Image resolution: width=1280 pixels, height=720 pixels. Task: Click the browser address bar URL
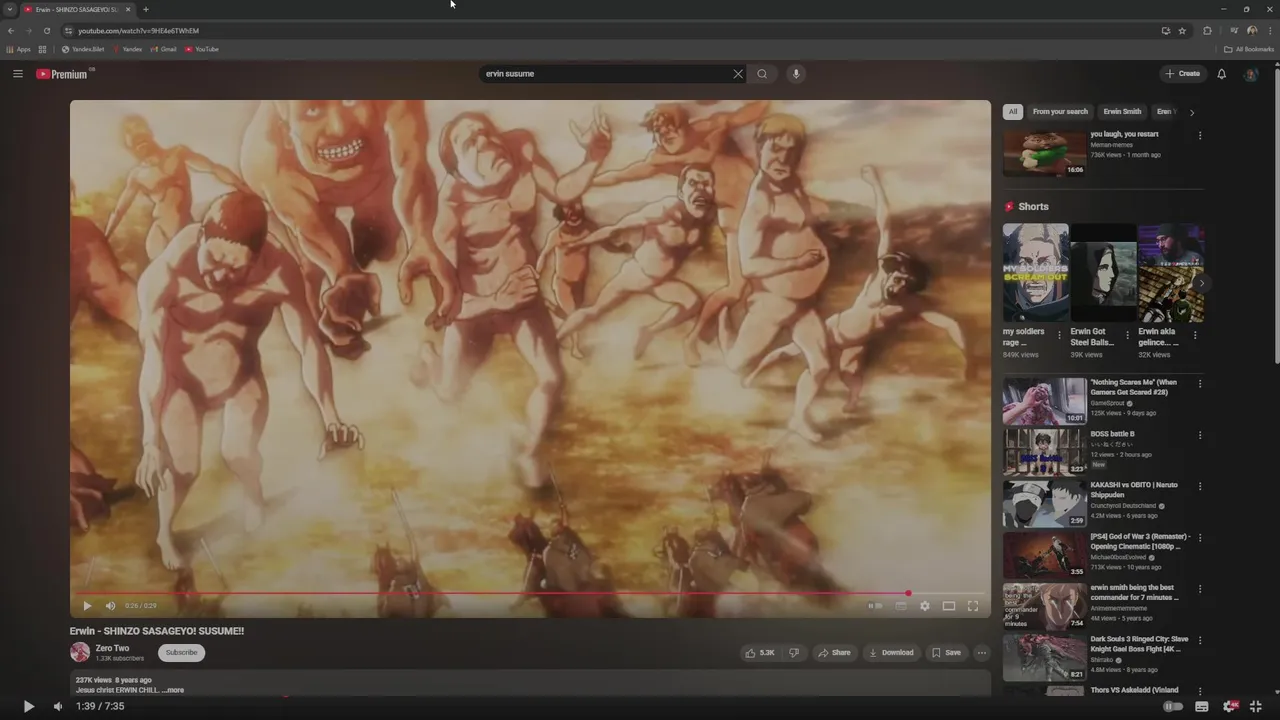click(139, 31)
